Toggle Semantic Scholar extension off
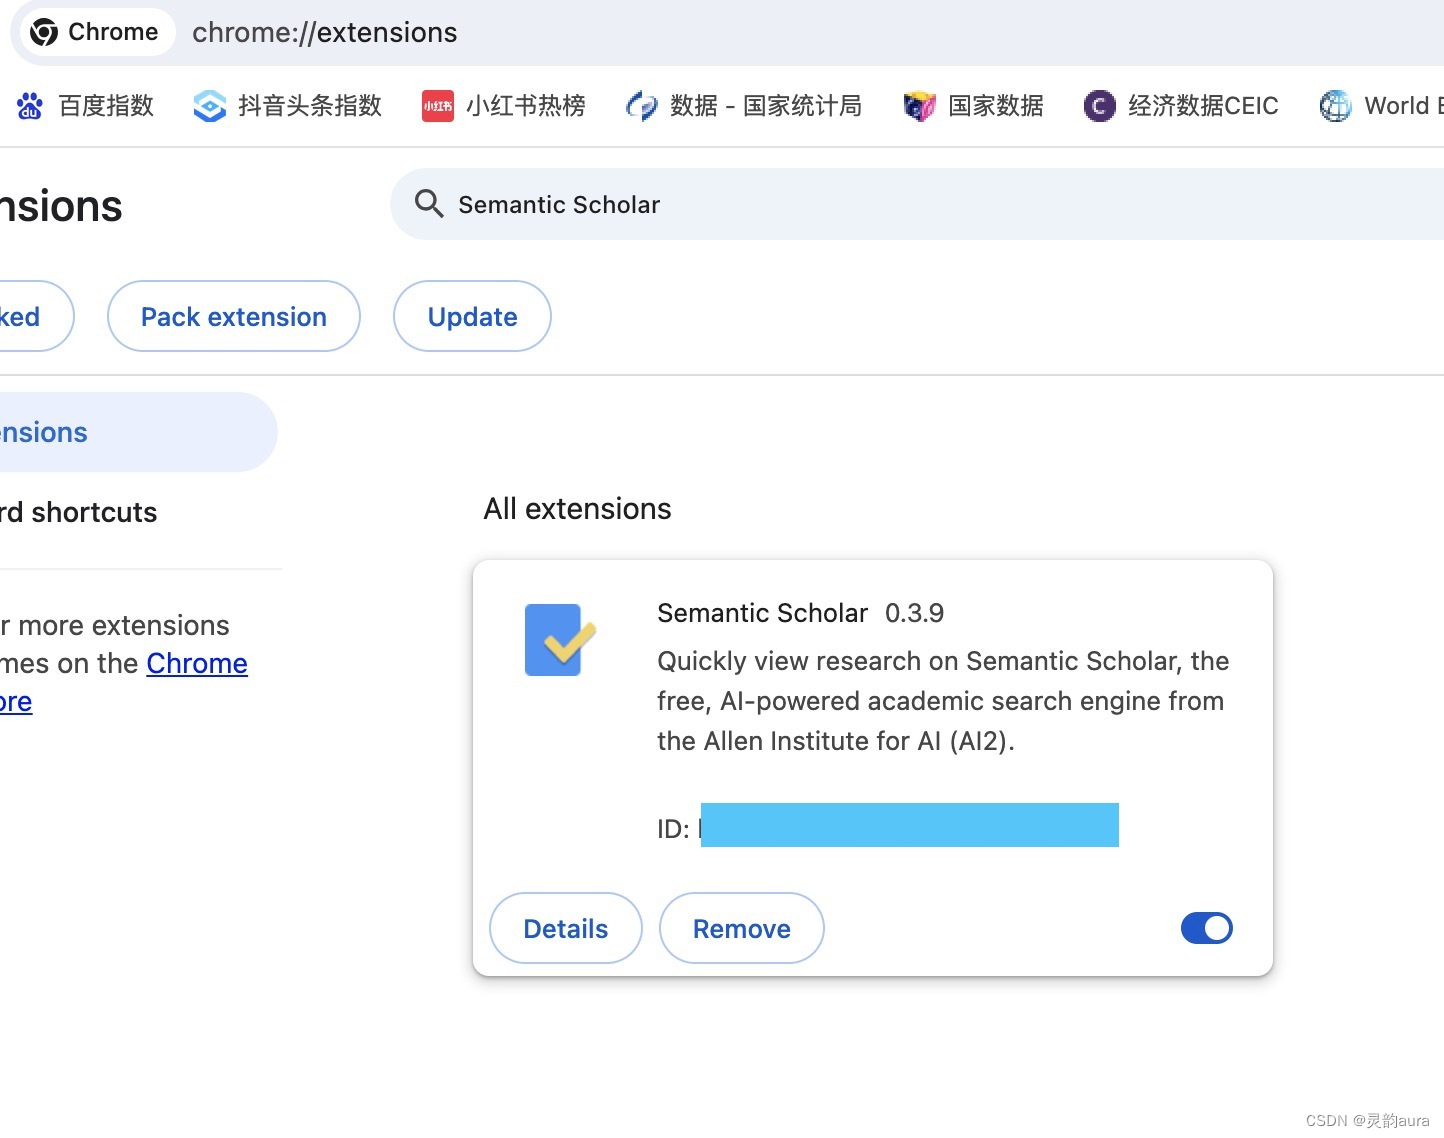 1207,928
